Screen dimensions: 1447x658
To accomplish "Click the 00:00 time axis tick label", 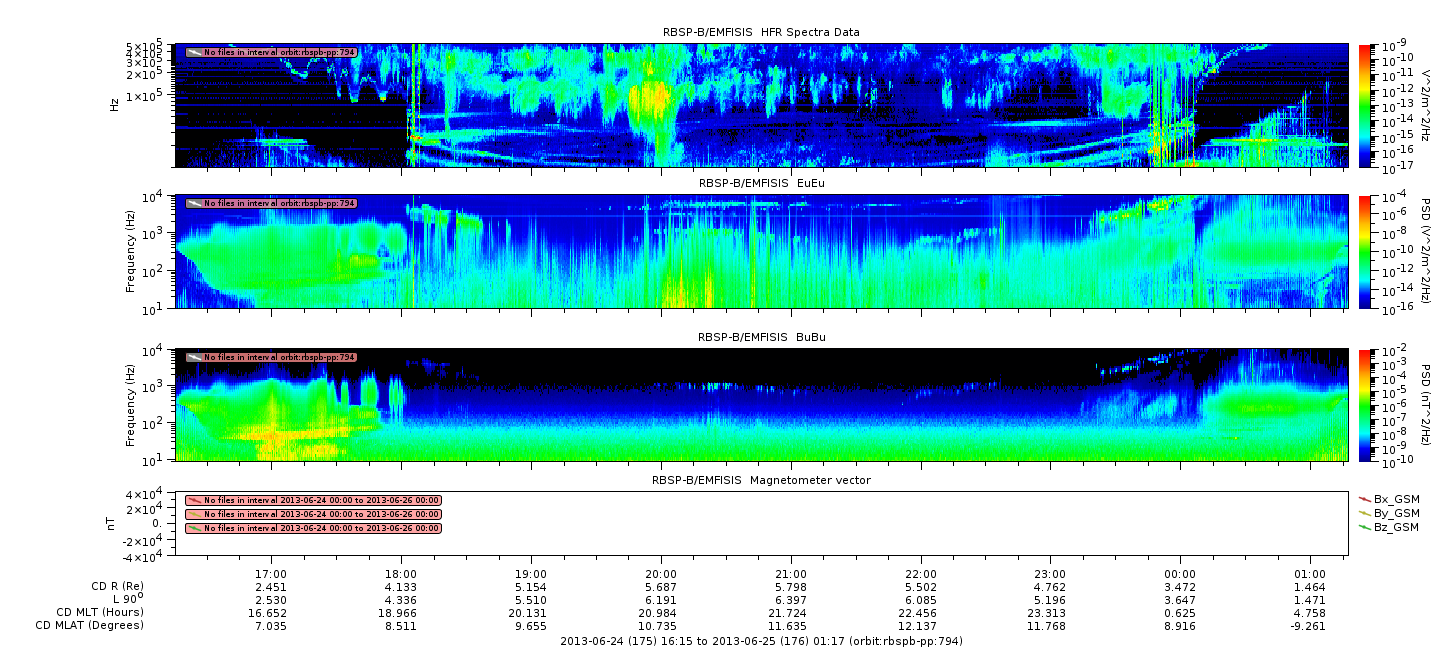I will point(1180,575).
